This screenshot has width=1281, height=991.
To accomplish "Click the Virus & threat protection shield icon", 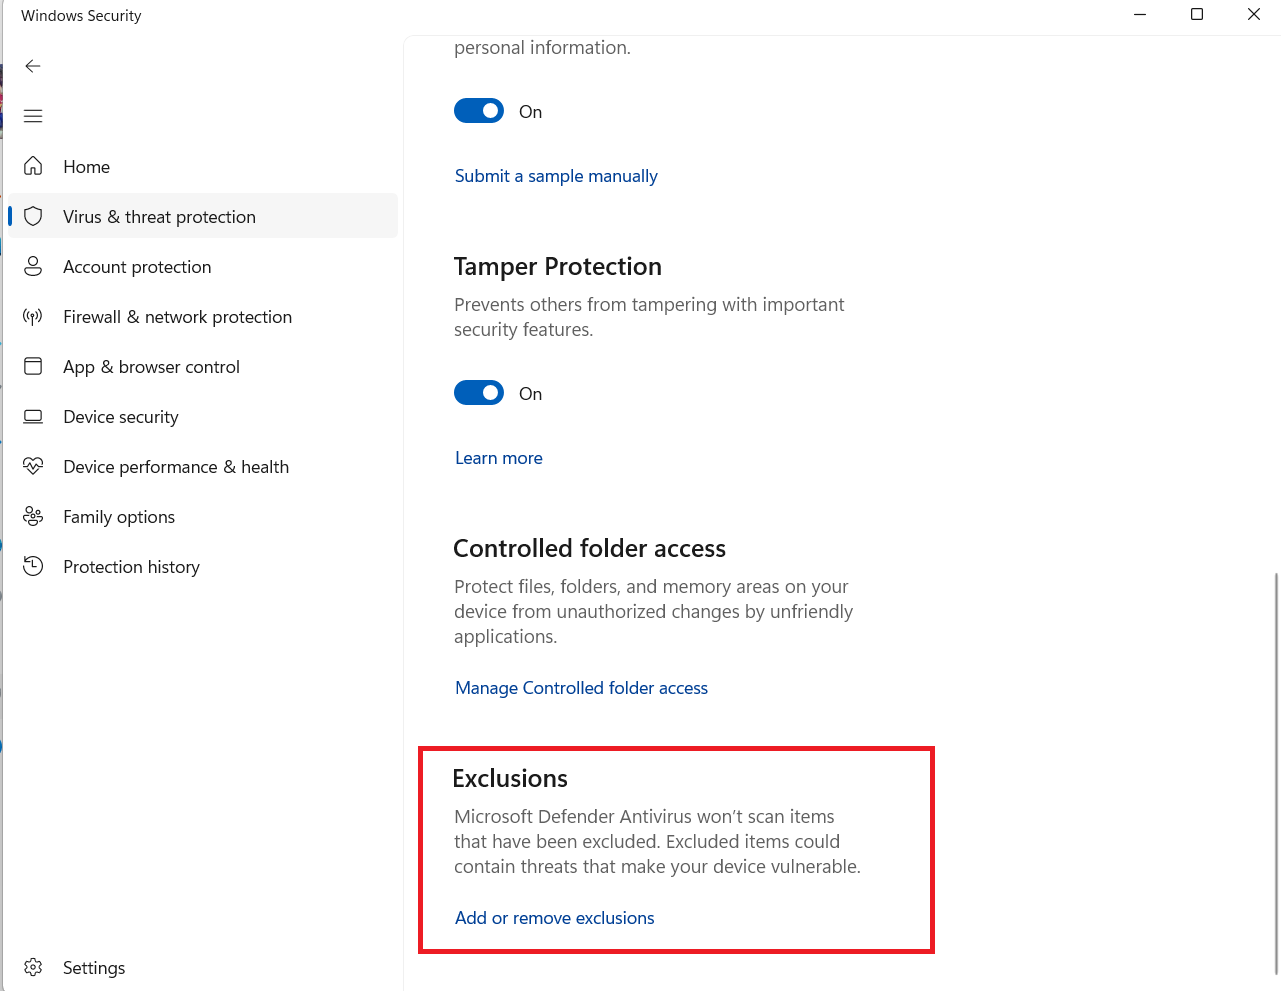I will click(33, 216).
